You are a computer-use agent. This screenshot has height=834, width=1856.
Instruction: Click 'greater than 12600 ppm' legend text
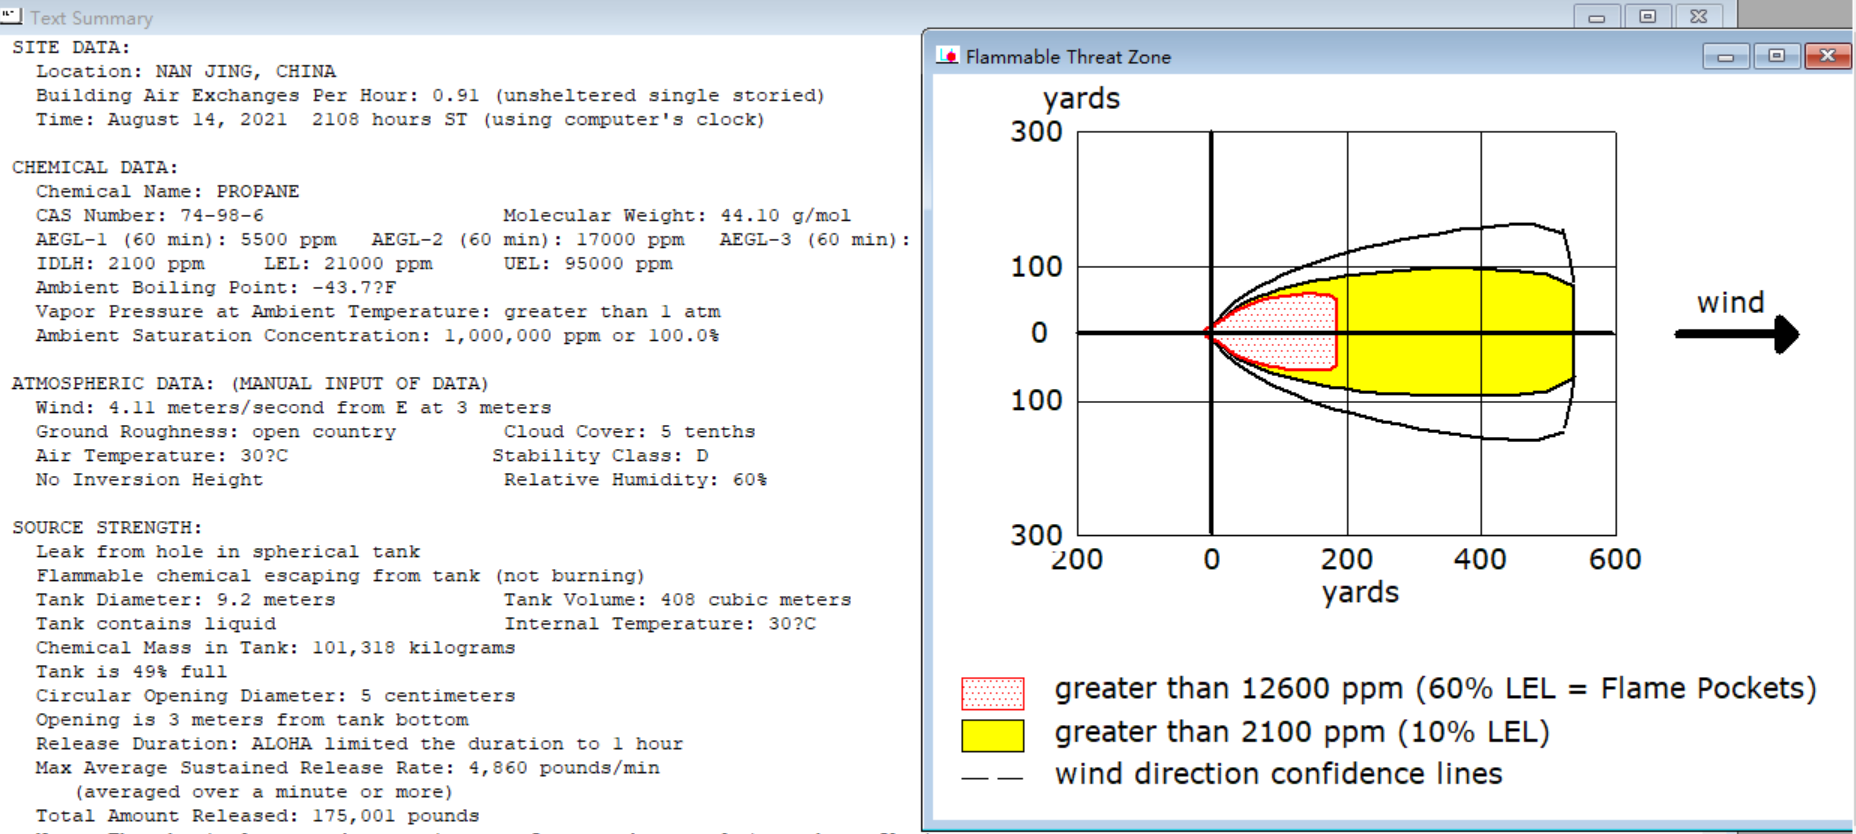[x=1435, y=689]
